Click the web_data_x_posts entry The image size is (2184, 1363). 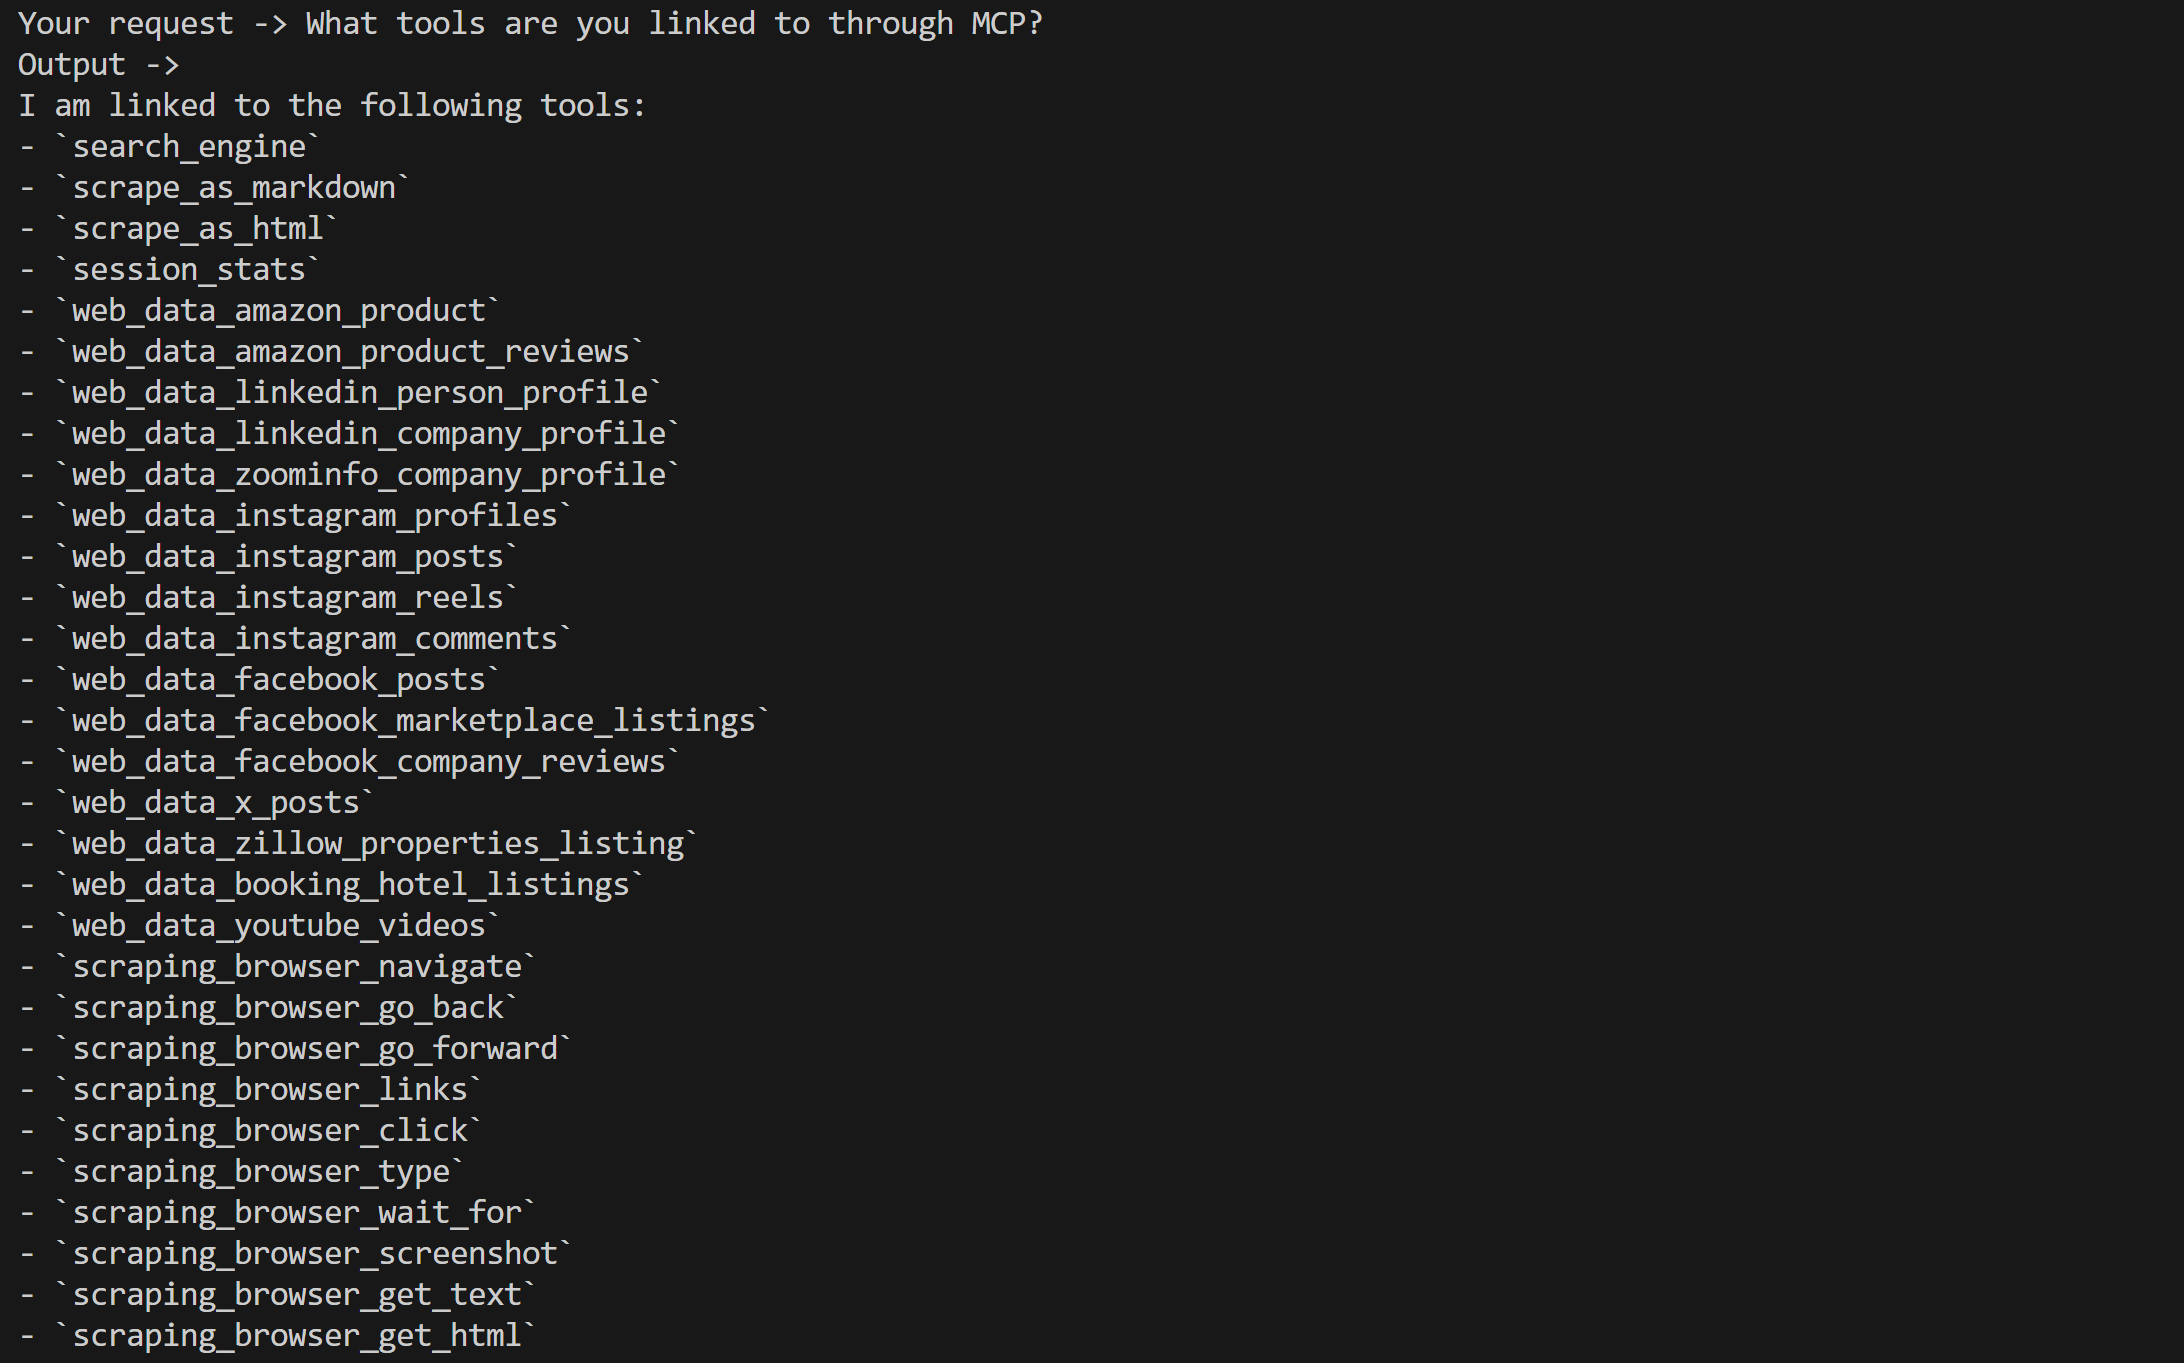point(215,803)
